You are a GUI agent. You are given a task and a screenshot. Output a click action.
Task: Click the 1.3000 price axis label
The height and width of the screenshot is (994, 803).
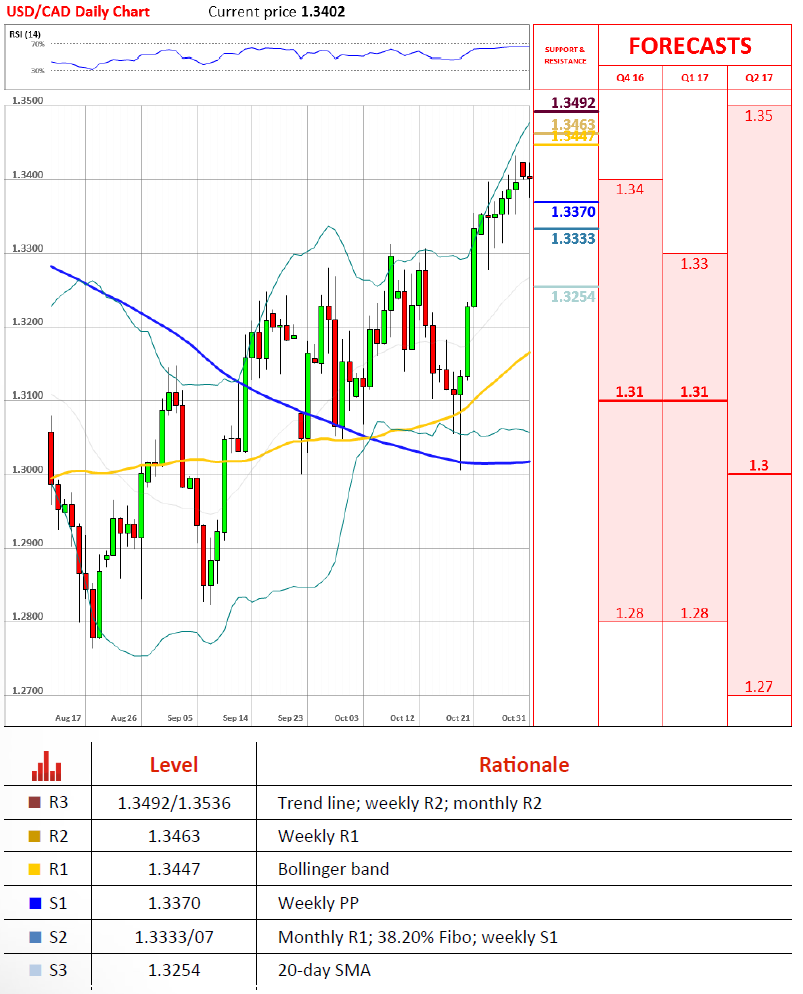28,469
